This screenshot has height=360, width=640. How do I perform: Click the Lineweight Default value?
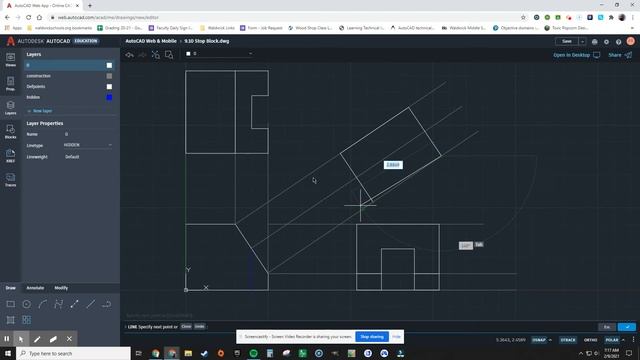coord(72,157)
